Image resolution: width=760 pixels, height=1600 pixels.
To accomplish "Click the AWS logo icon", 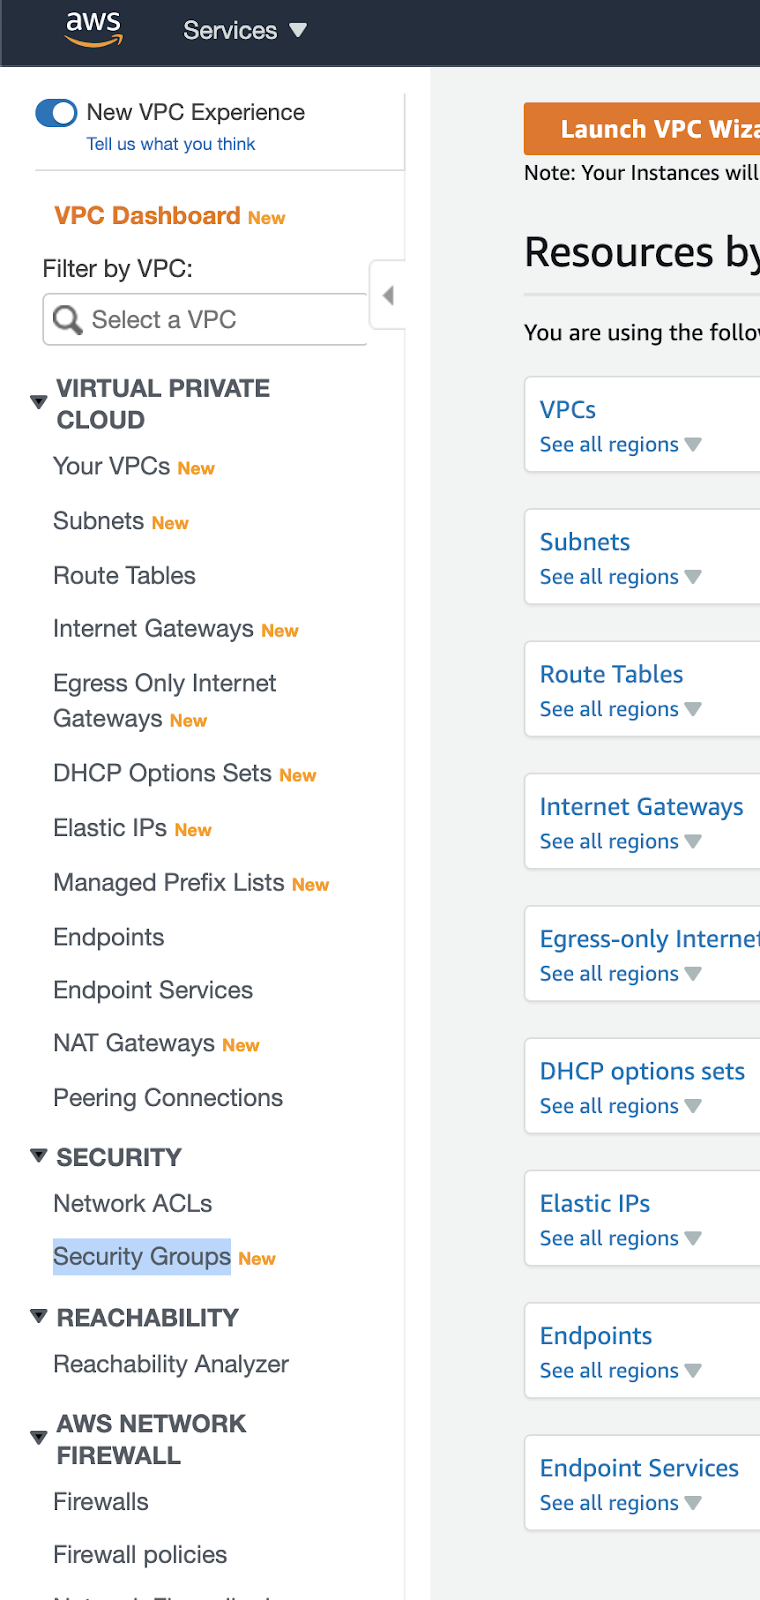I will [x=93, y=29].
